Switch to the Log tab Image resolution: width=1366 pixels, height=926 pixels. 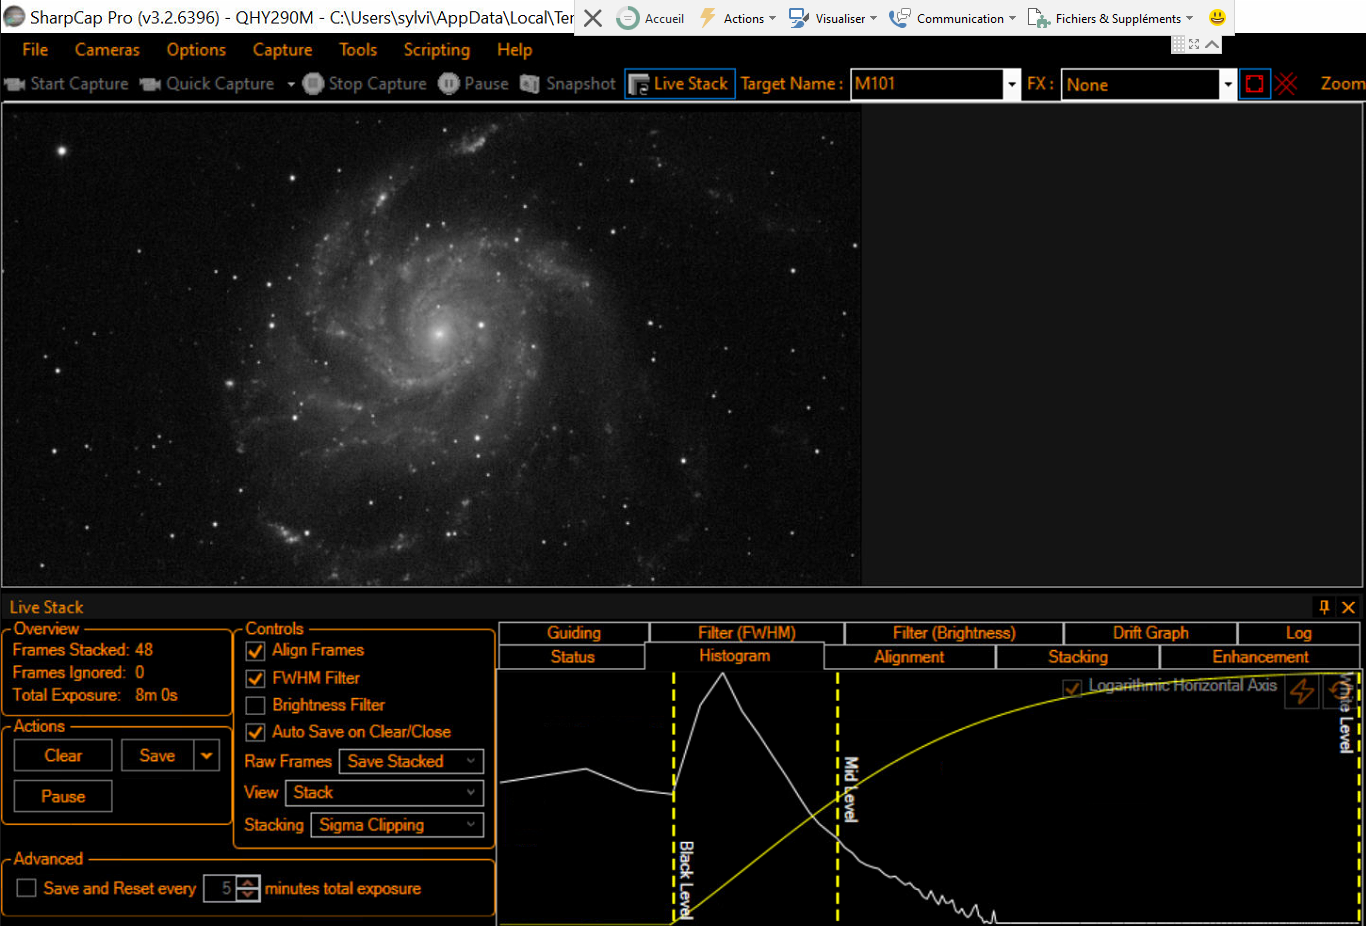tap(1299, 633)
